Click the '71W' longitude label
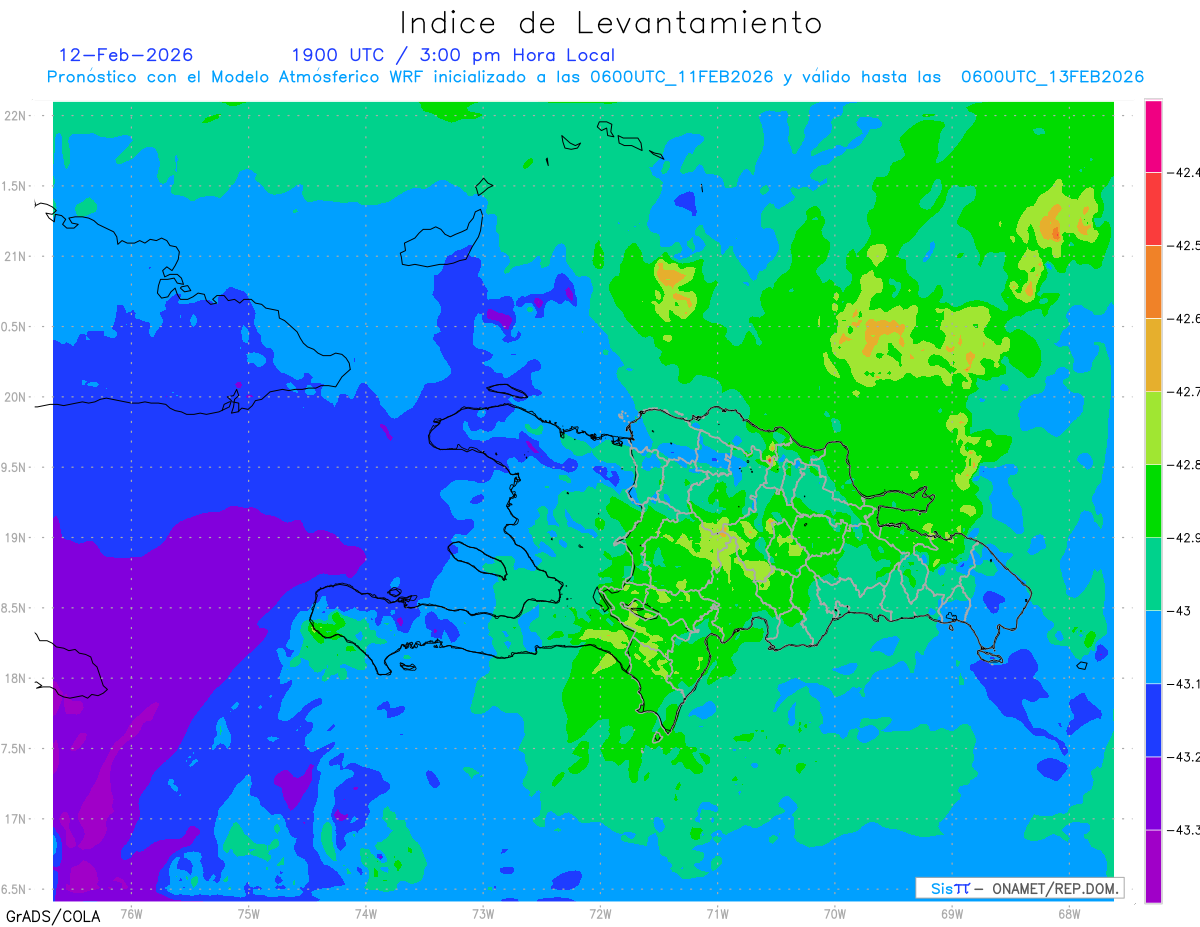 click(717, 913)
